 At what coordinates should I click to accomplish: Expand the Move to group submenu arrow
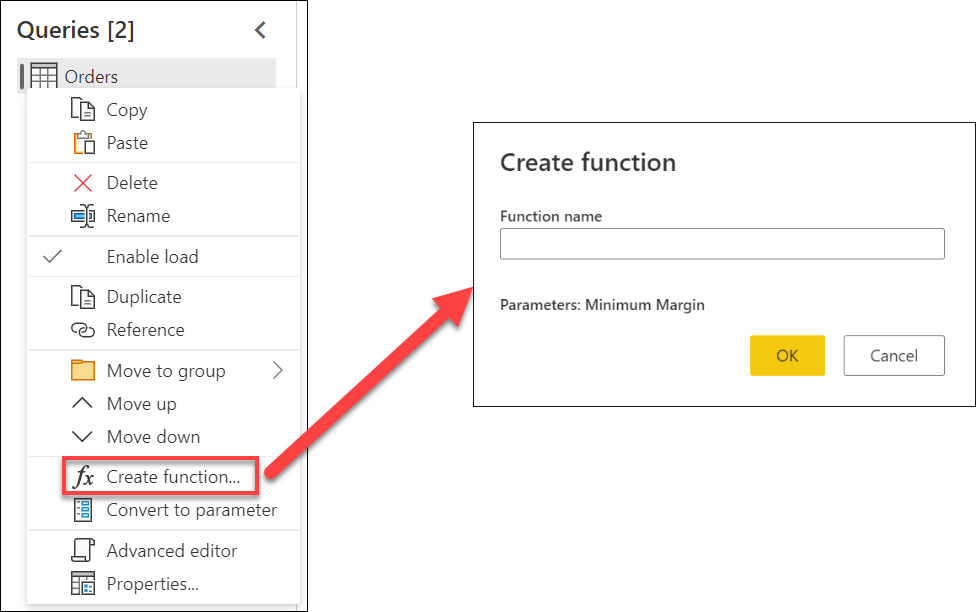[278, 370]
